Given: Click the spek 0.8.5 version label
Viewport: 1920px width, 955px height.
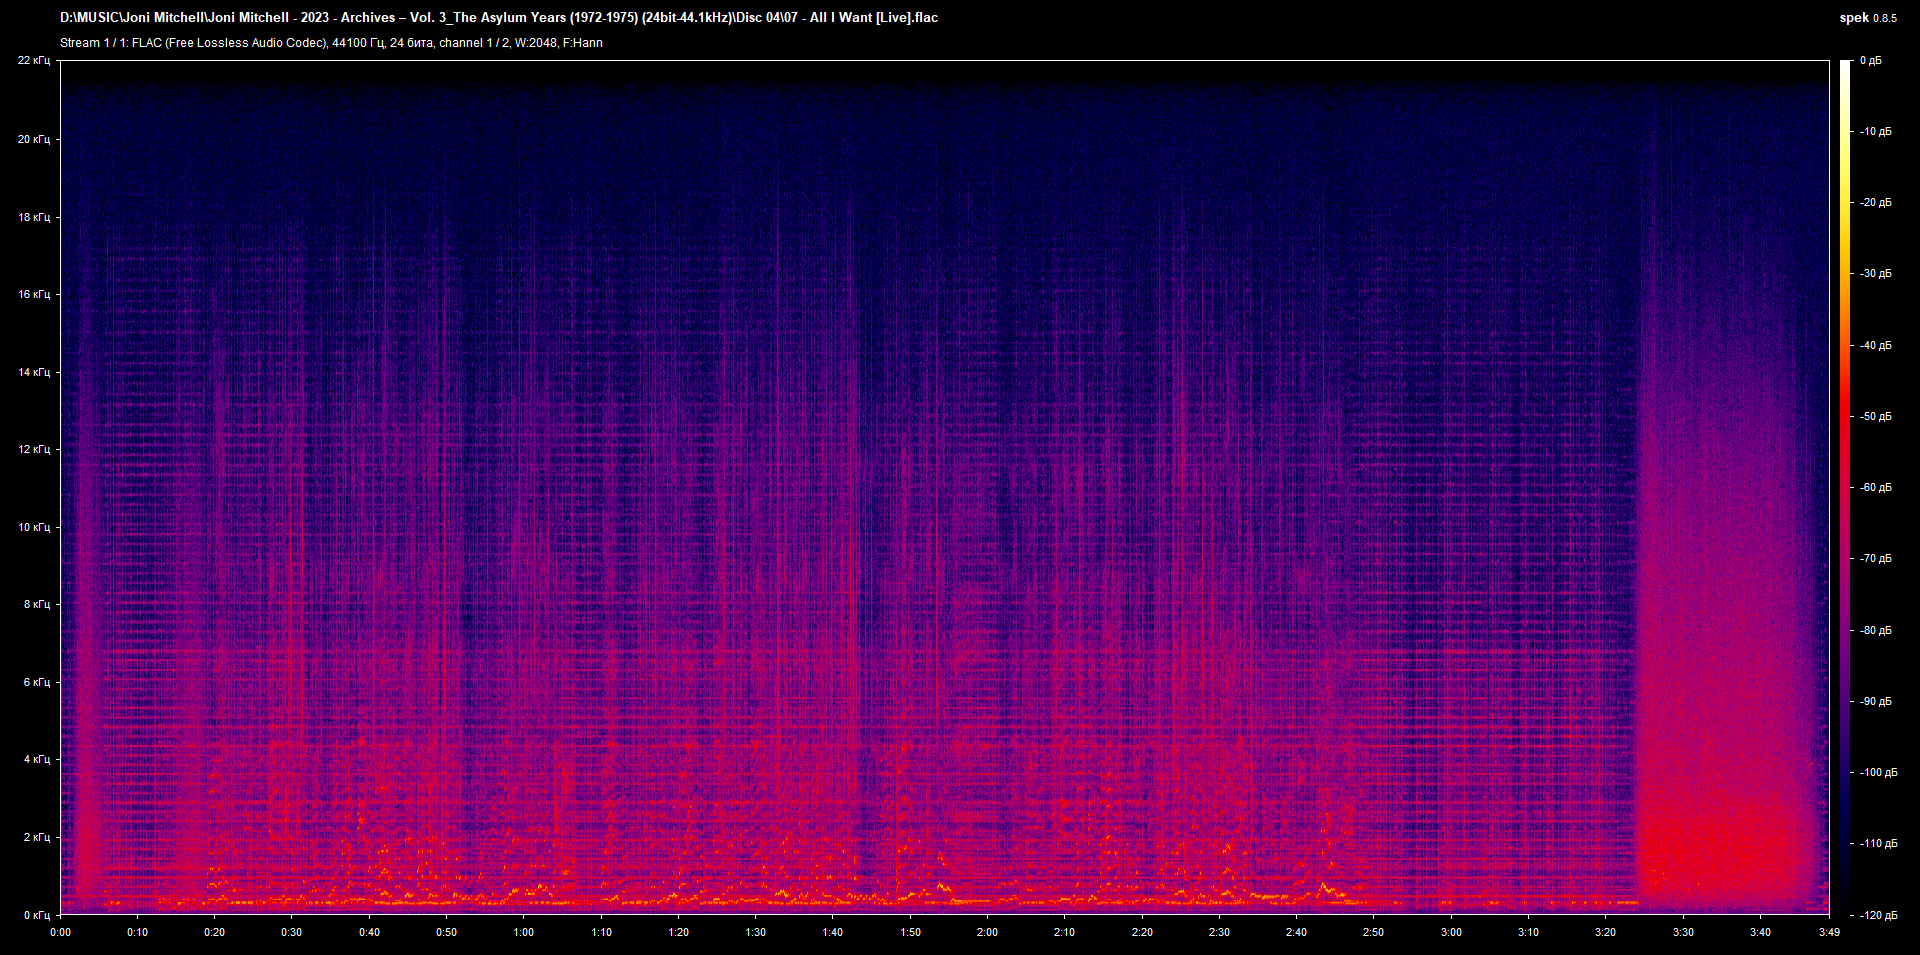Looking at the screenshot, I should pos(1867,18).
